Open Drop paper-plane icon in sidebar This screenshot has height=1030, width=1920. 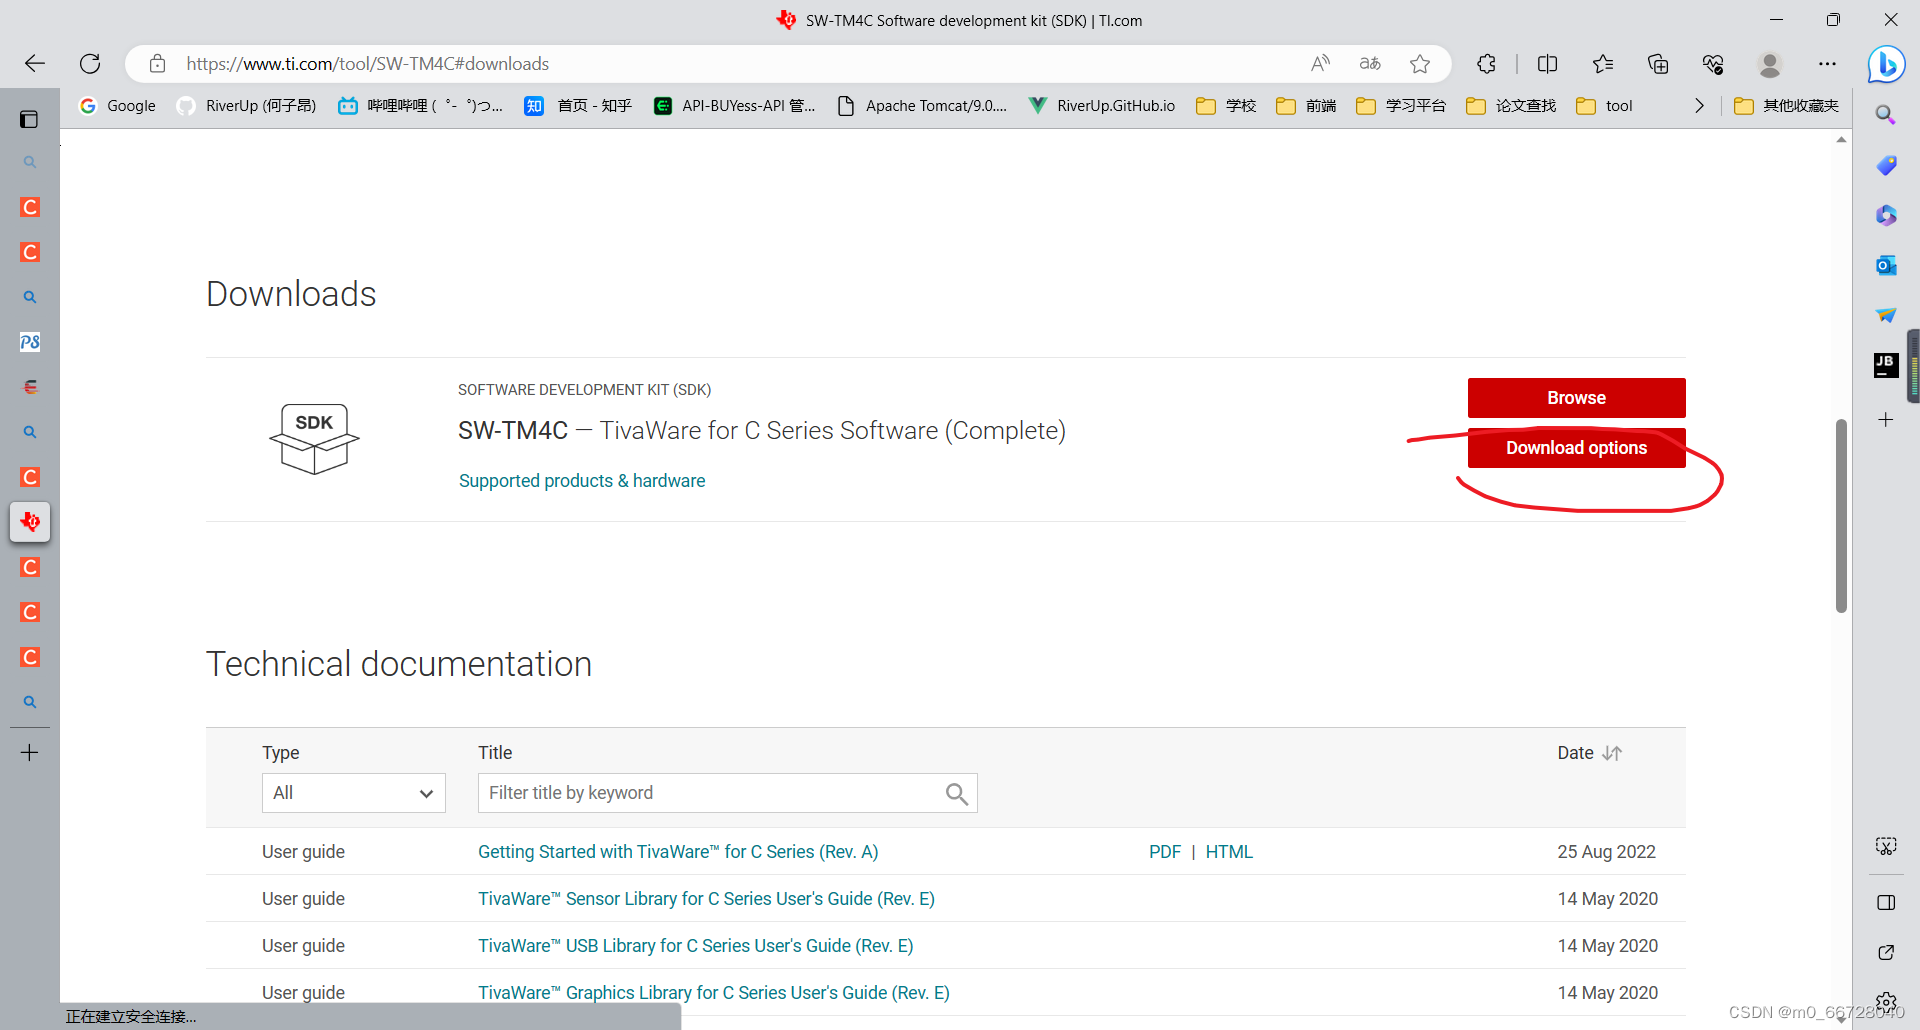[x=1886, y=315]
